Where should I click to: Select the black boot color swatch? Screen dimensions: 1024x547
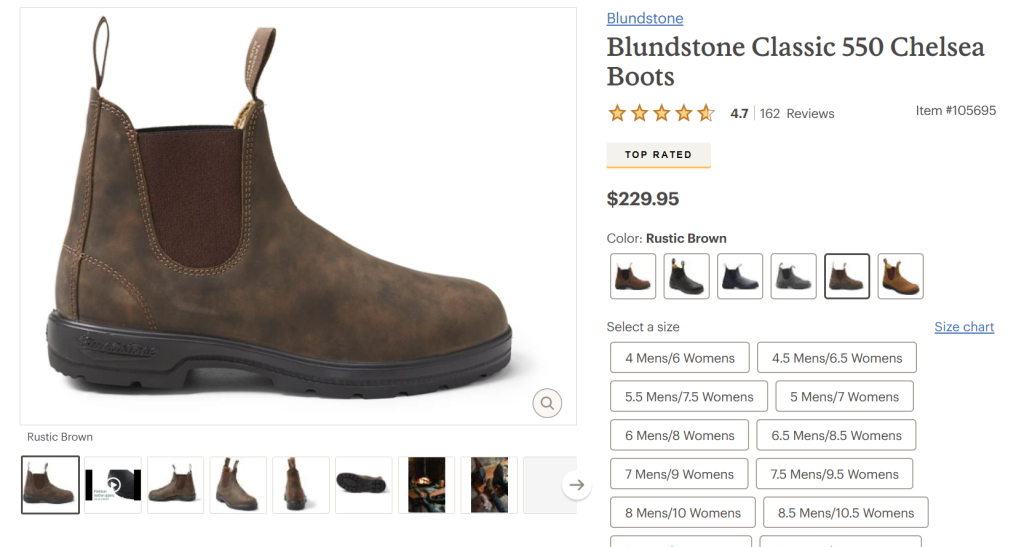pyautogui.click(x=686, y=276)
